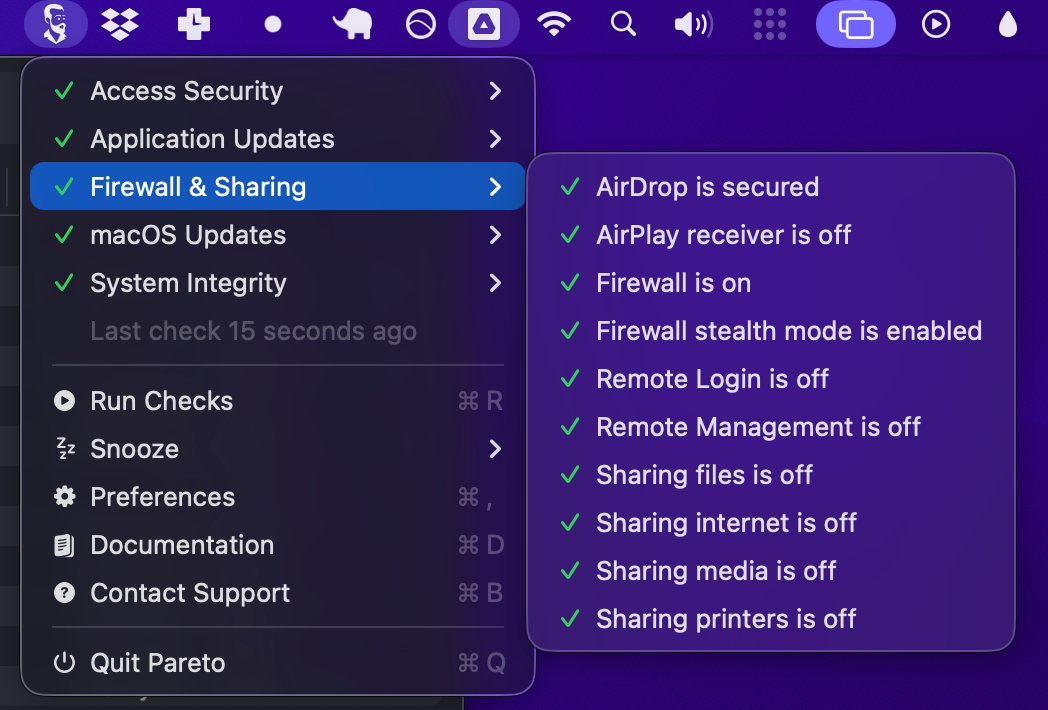The image size is (1048, 710).
Task: Open the Wi-Fi status menu
Action: [x=554, y=25]
